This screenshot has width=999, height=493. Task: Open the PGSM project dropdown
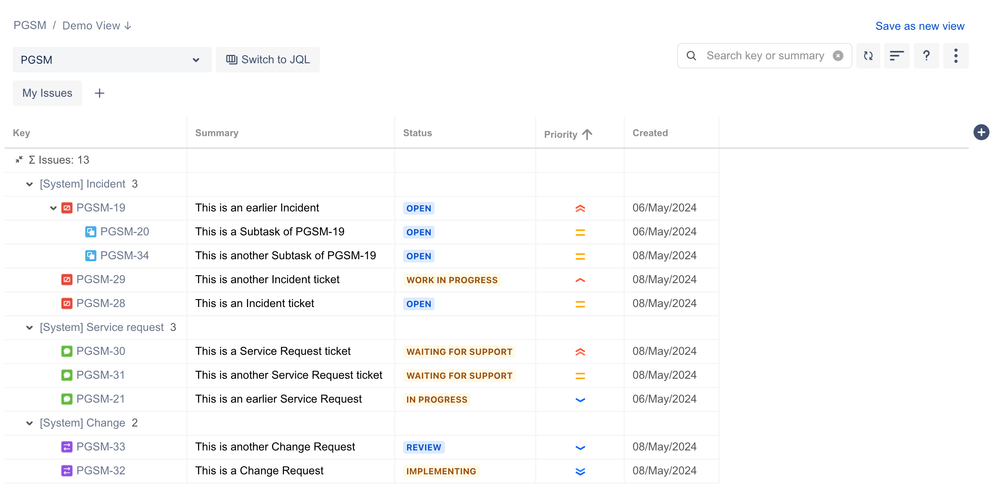pyautogui.click(x=112, y=60)
